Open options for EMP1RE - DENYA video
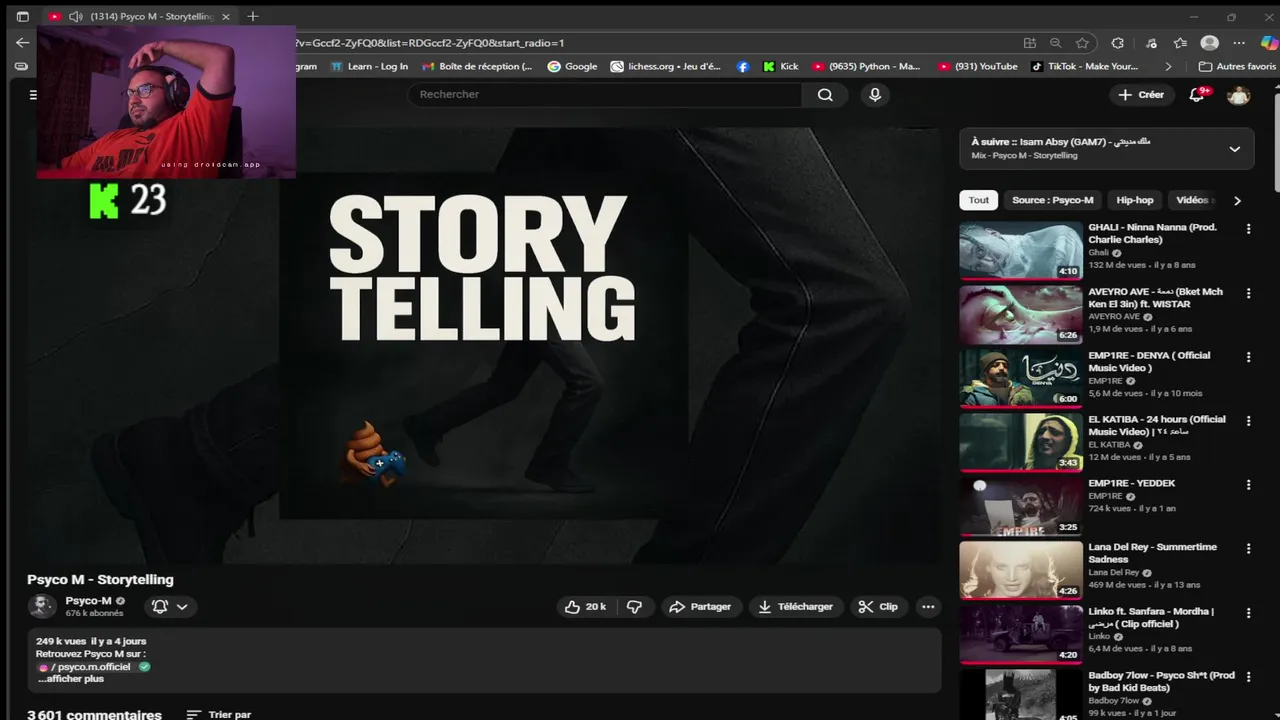1280x720 pixels. point(1248,357)
